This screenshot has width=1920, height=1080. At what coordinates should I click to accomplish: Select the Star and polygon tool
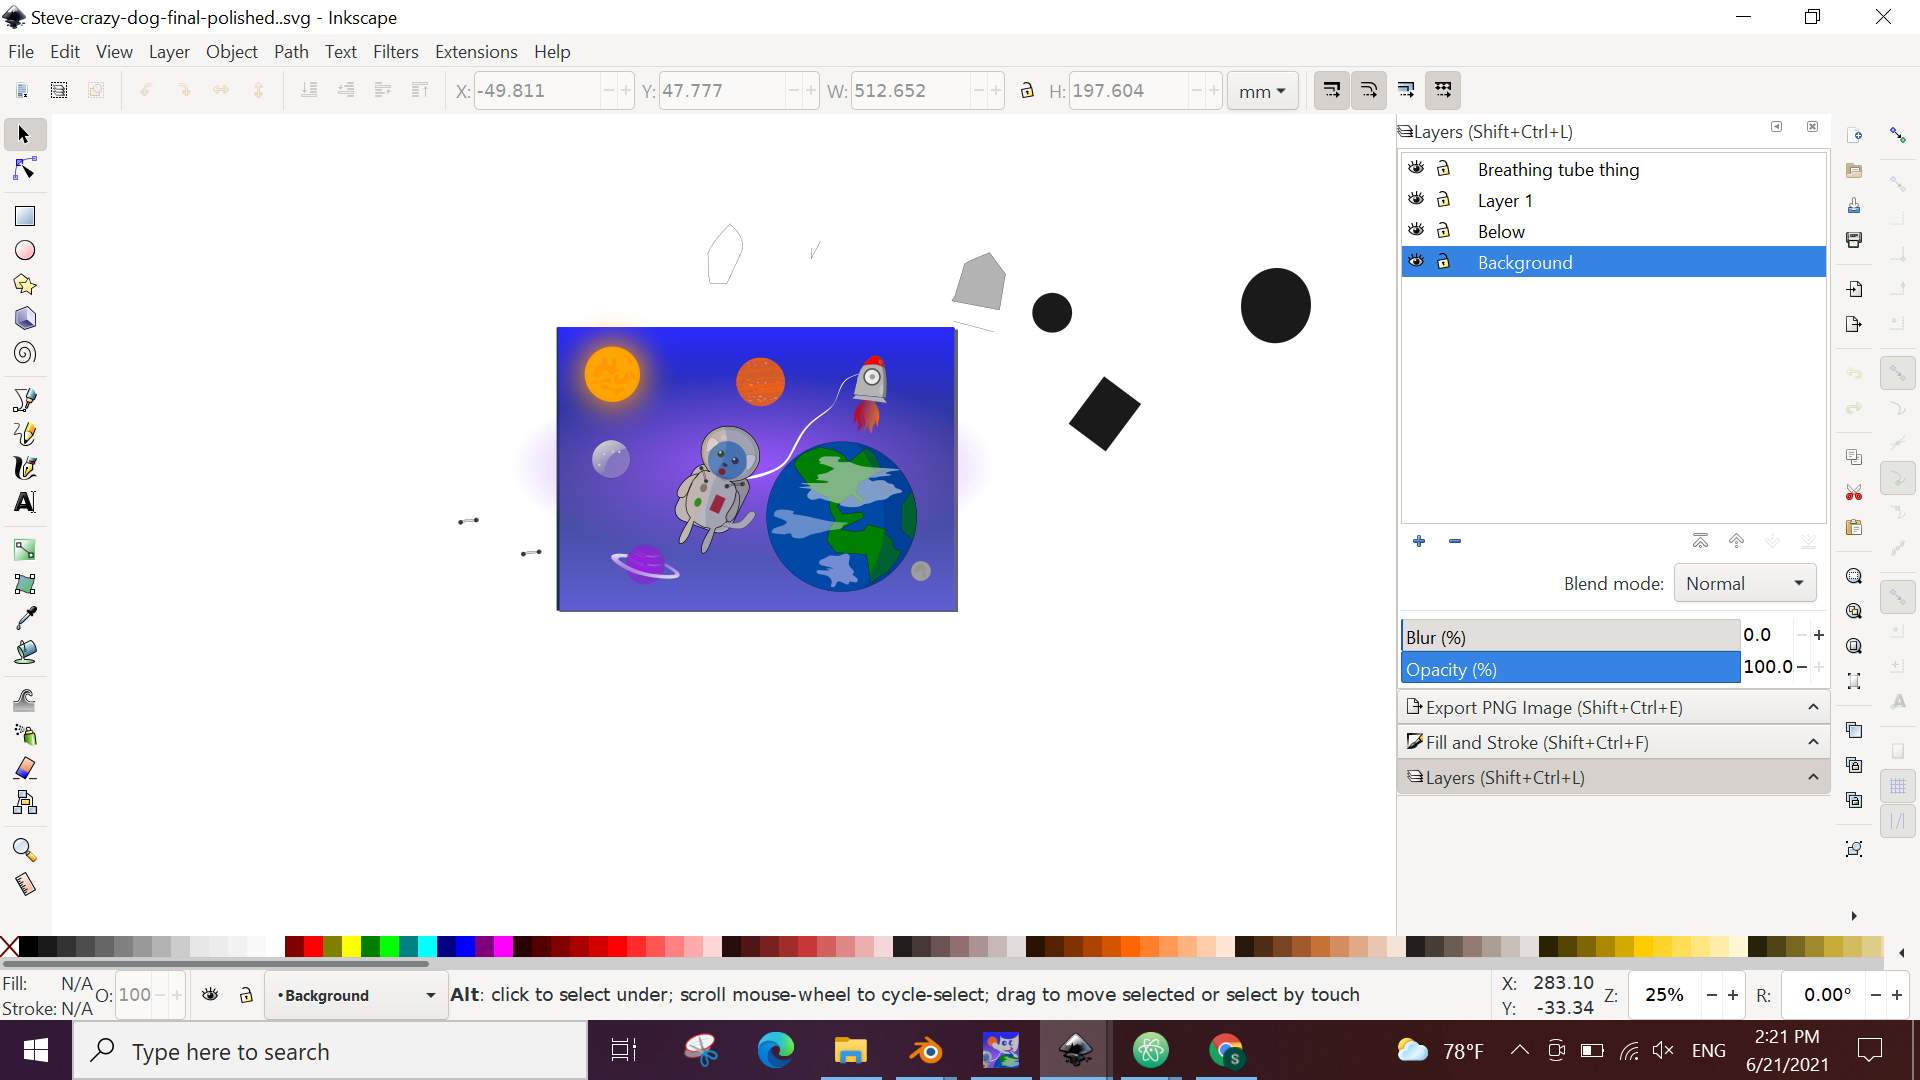point(25,285)
